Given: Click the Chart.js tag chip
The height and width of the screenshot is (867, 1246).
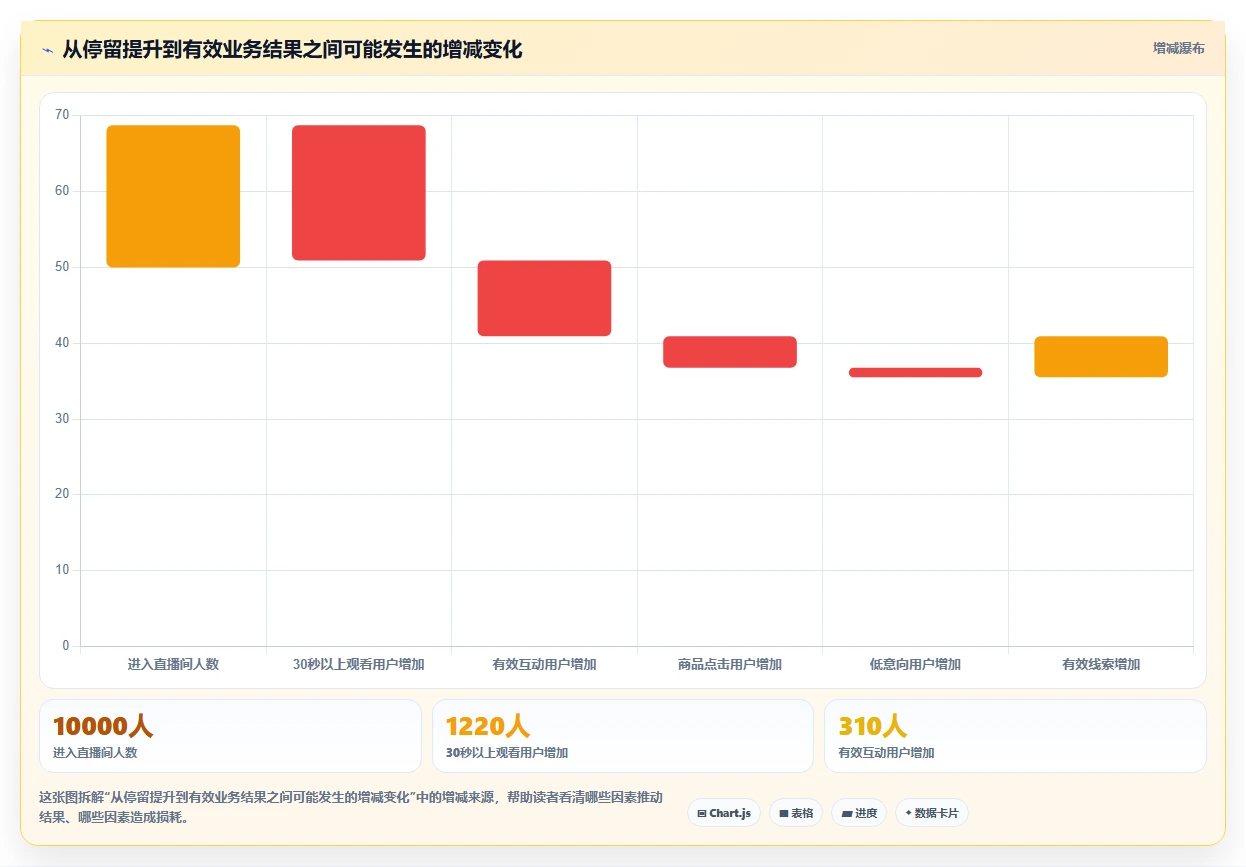Looking at the screenshot, I should tap(724, 813).
